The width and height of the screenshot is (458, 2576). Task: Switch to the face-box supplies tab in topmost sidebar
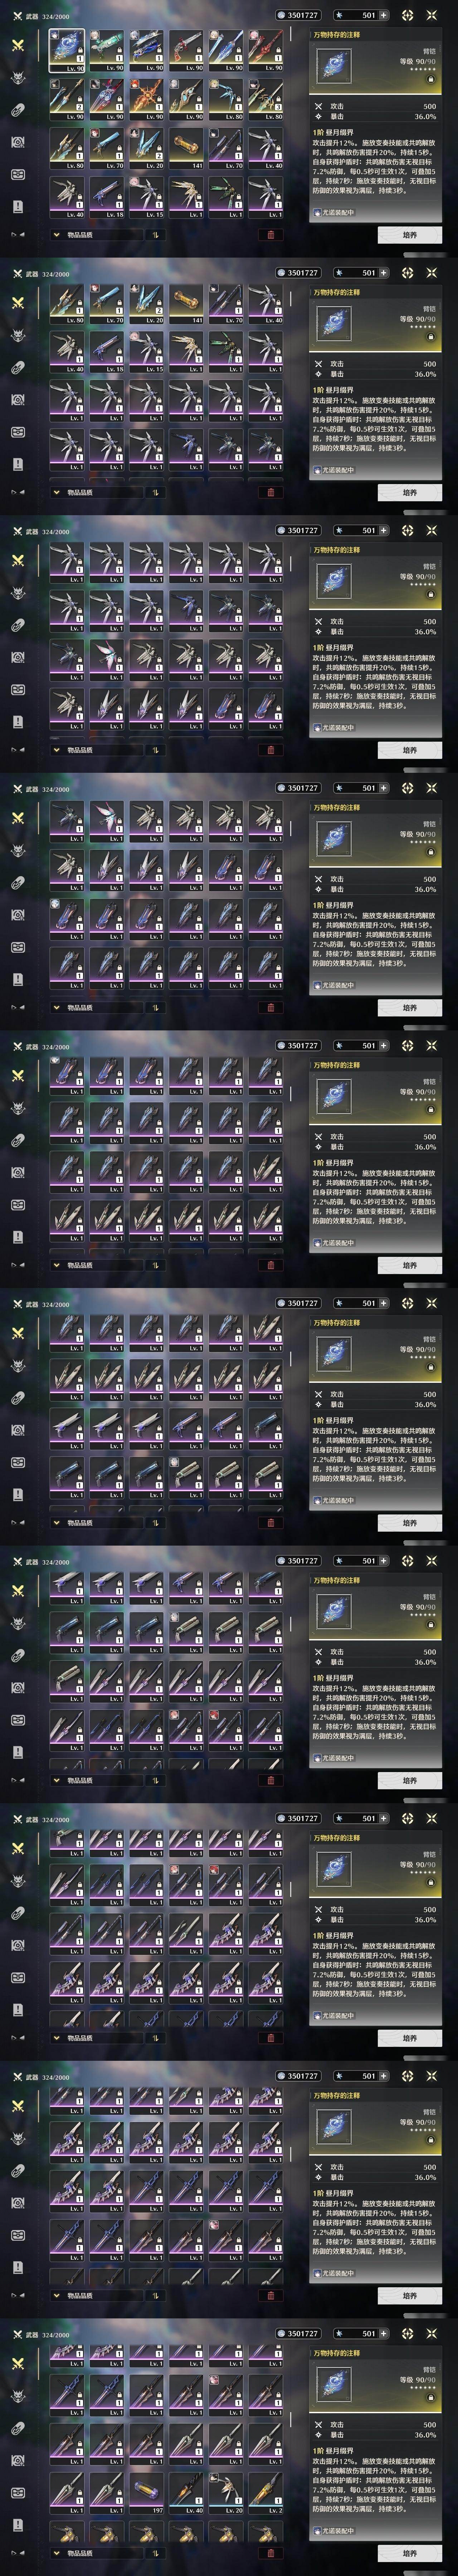[17, 174]
